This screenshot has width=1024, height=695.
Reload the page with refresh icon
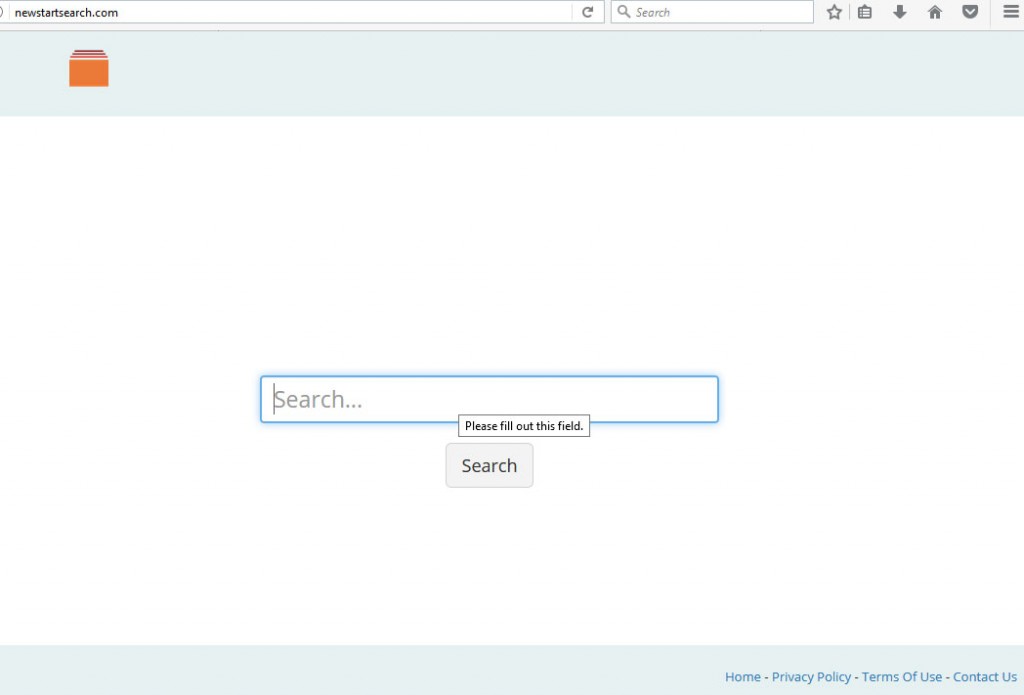click(587, 12)
